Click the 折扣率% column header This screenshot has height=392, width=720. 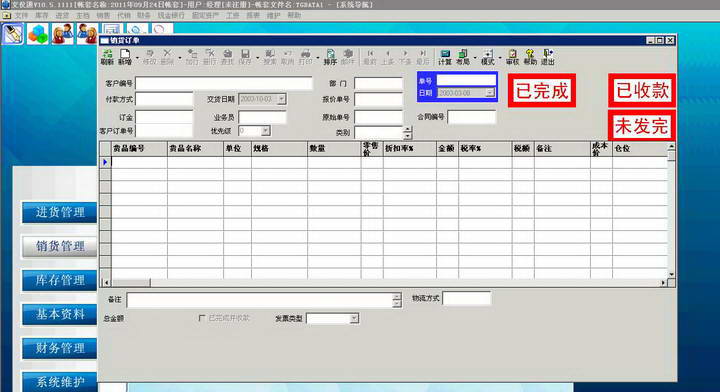coord(410,148)
